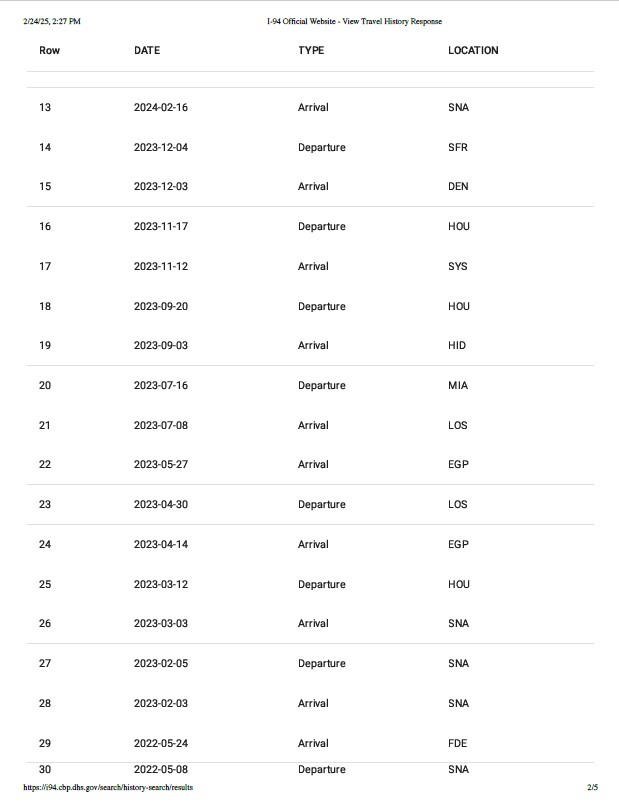Open the i94.cbp.dhs.gov URL in the footer
This screenshot has height=808, width=619.
point(108,787)
